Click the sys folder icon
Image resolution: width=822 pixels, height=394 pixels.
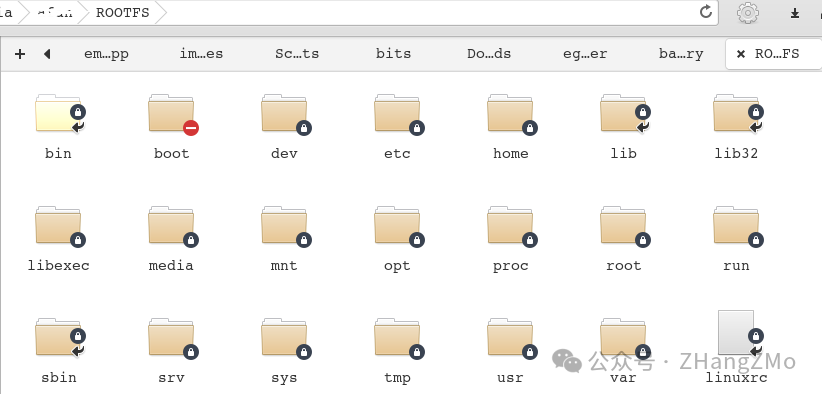coord(285,337)
